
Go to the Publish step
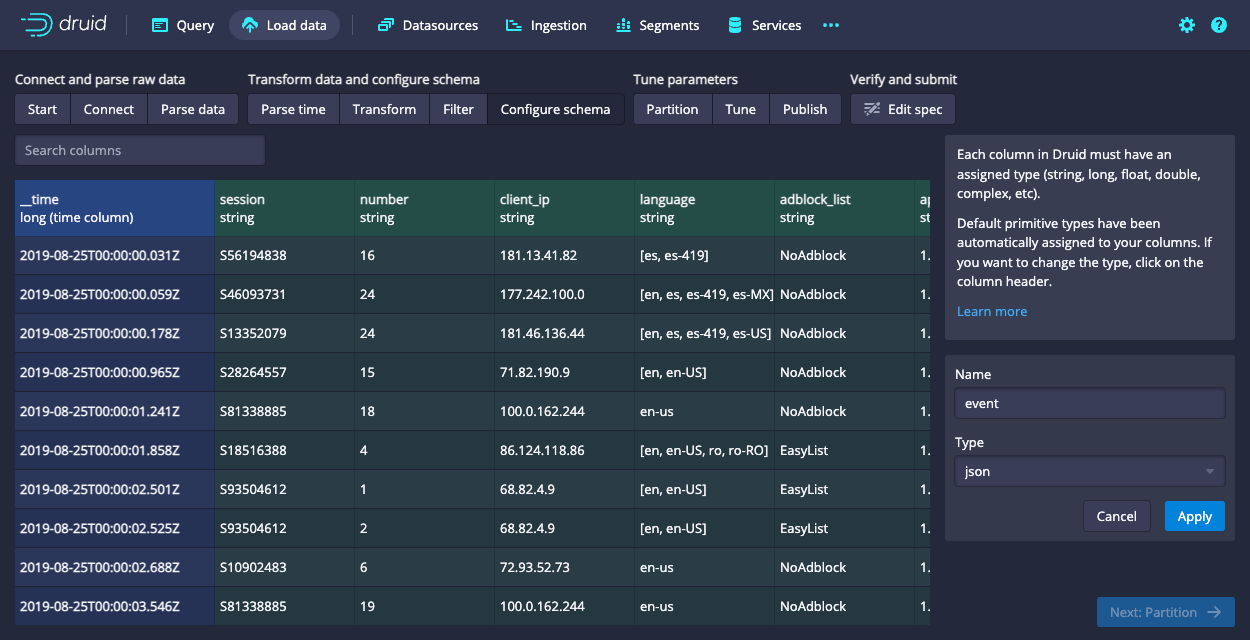pos(805,109)
